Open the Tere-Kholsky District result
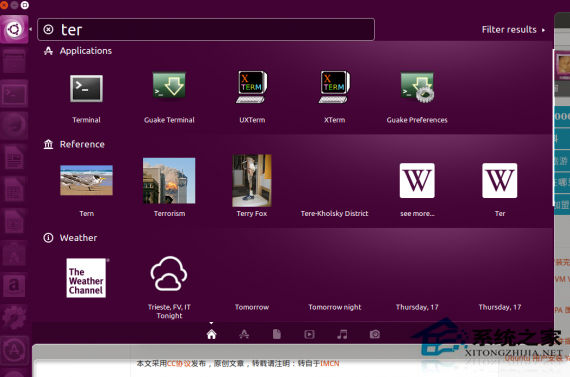The height and width of the screenshot is (377, 570). coord(334,213)
